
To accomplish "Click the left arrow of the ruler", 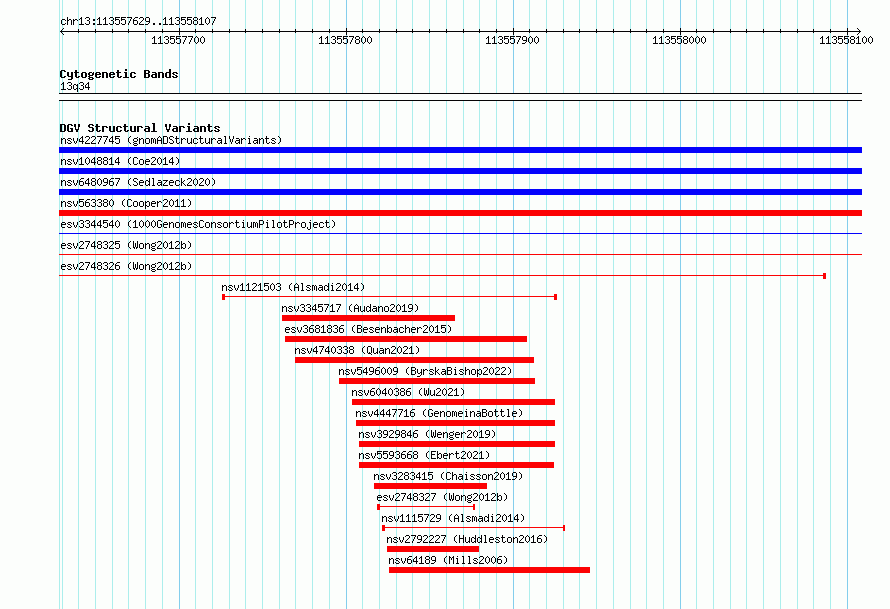I will coord(62,31).
